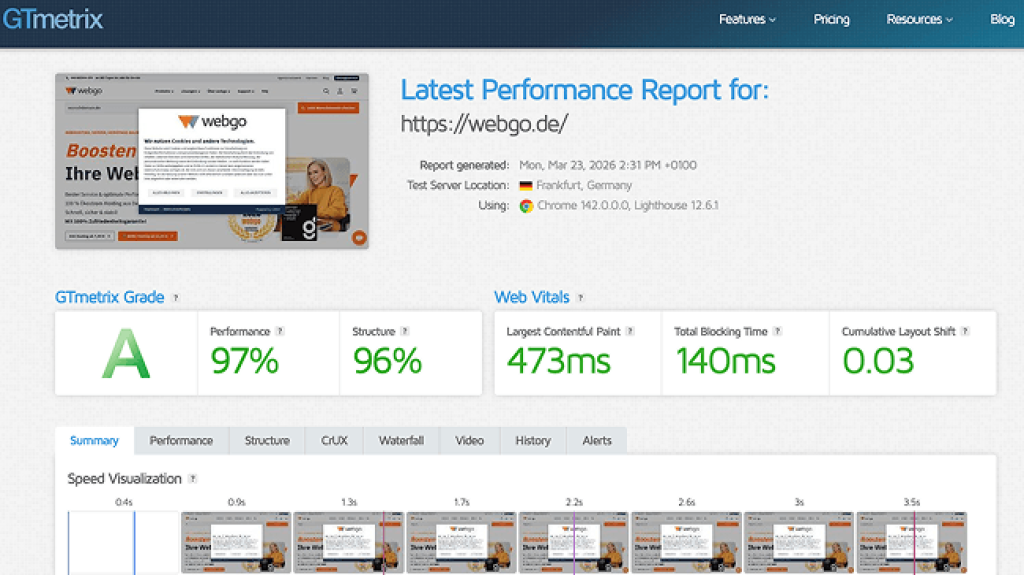1024x575 pixels.
Task: Click the 2.2s filmstrip frame
Action: click(573, 543)
